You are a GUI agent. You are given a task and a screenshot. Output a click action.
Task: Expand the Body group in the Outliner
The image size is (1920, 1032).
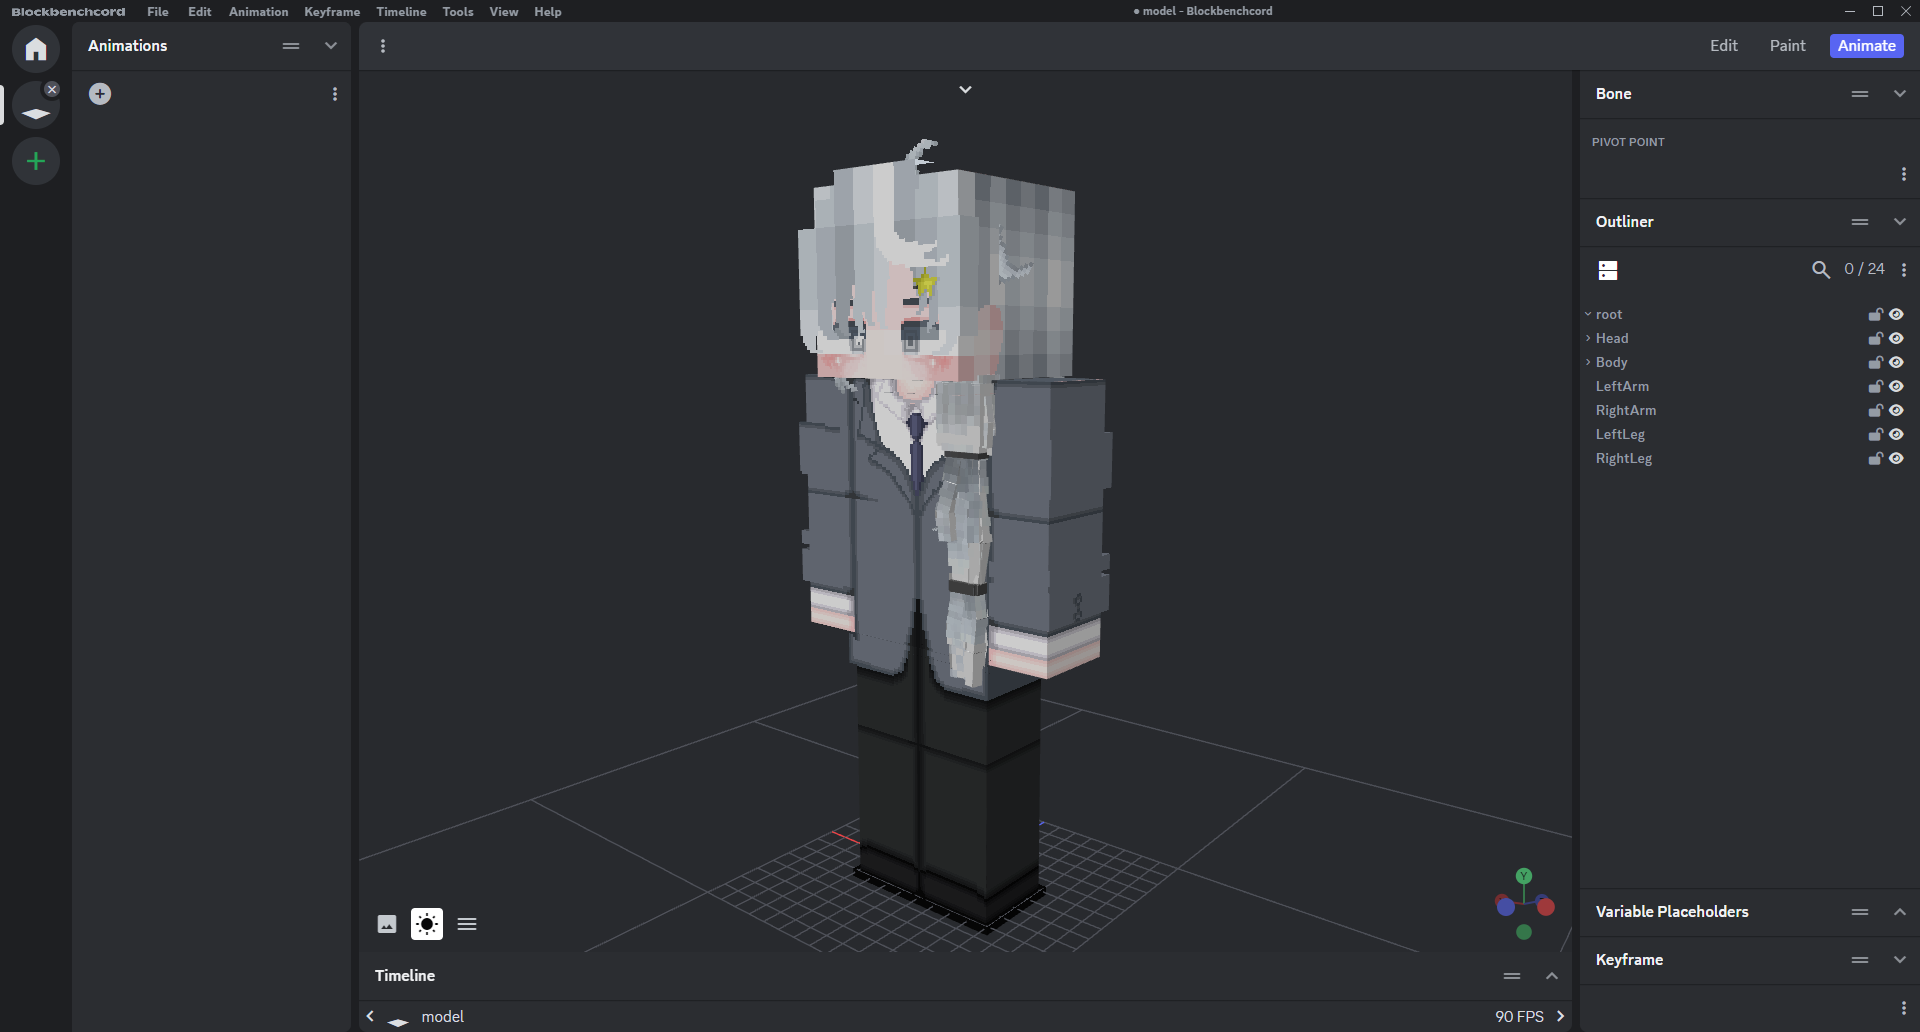point(1588,362)
